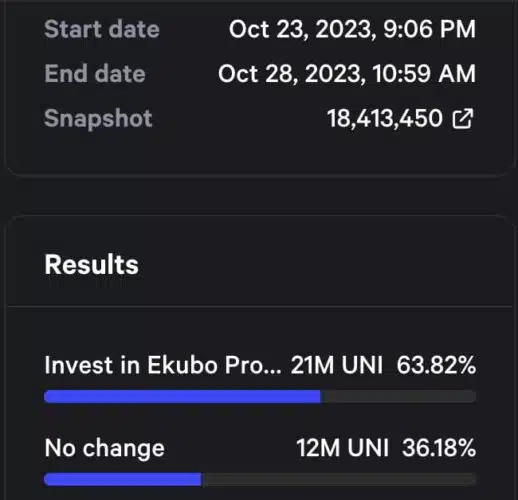Select the Invest in Ekubo Pro... option
This screenshot has width=518, height=500.
pos(163,365)
